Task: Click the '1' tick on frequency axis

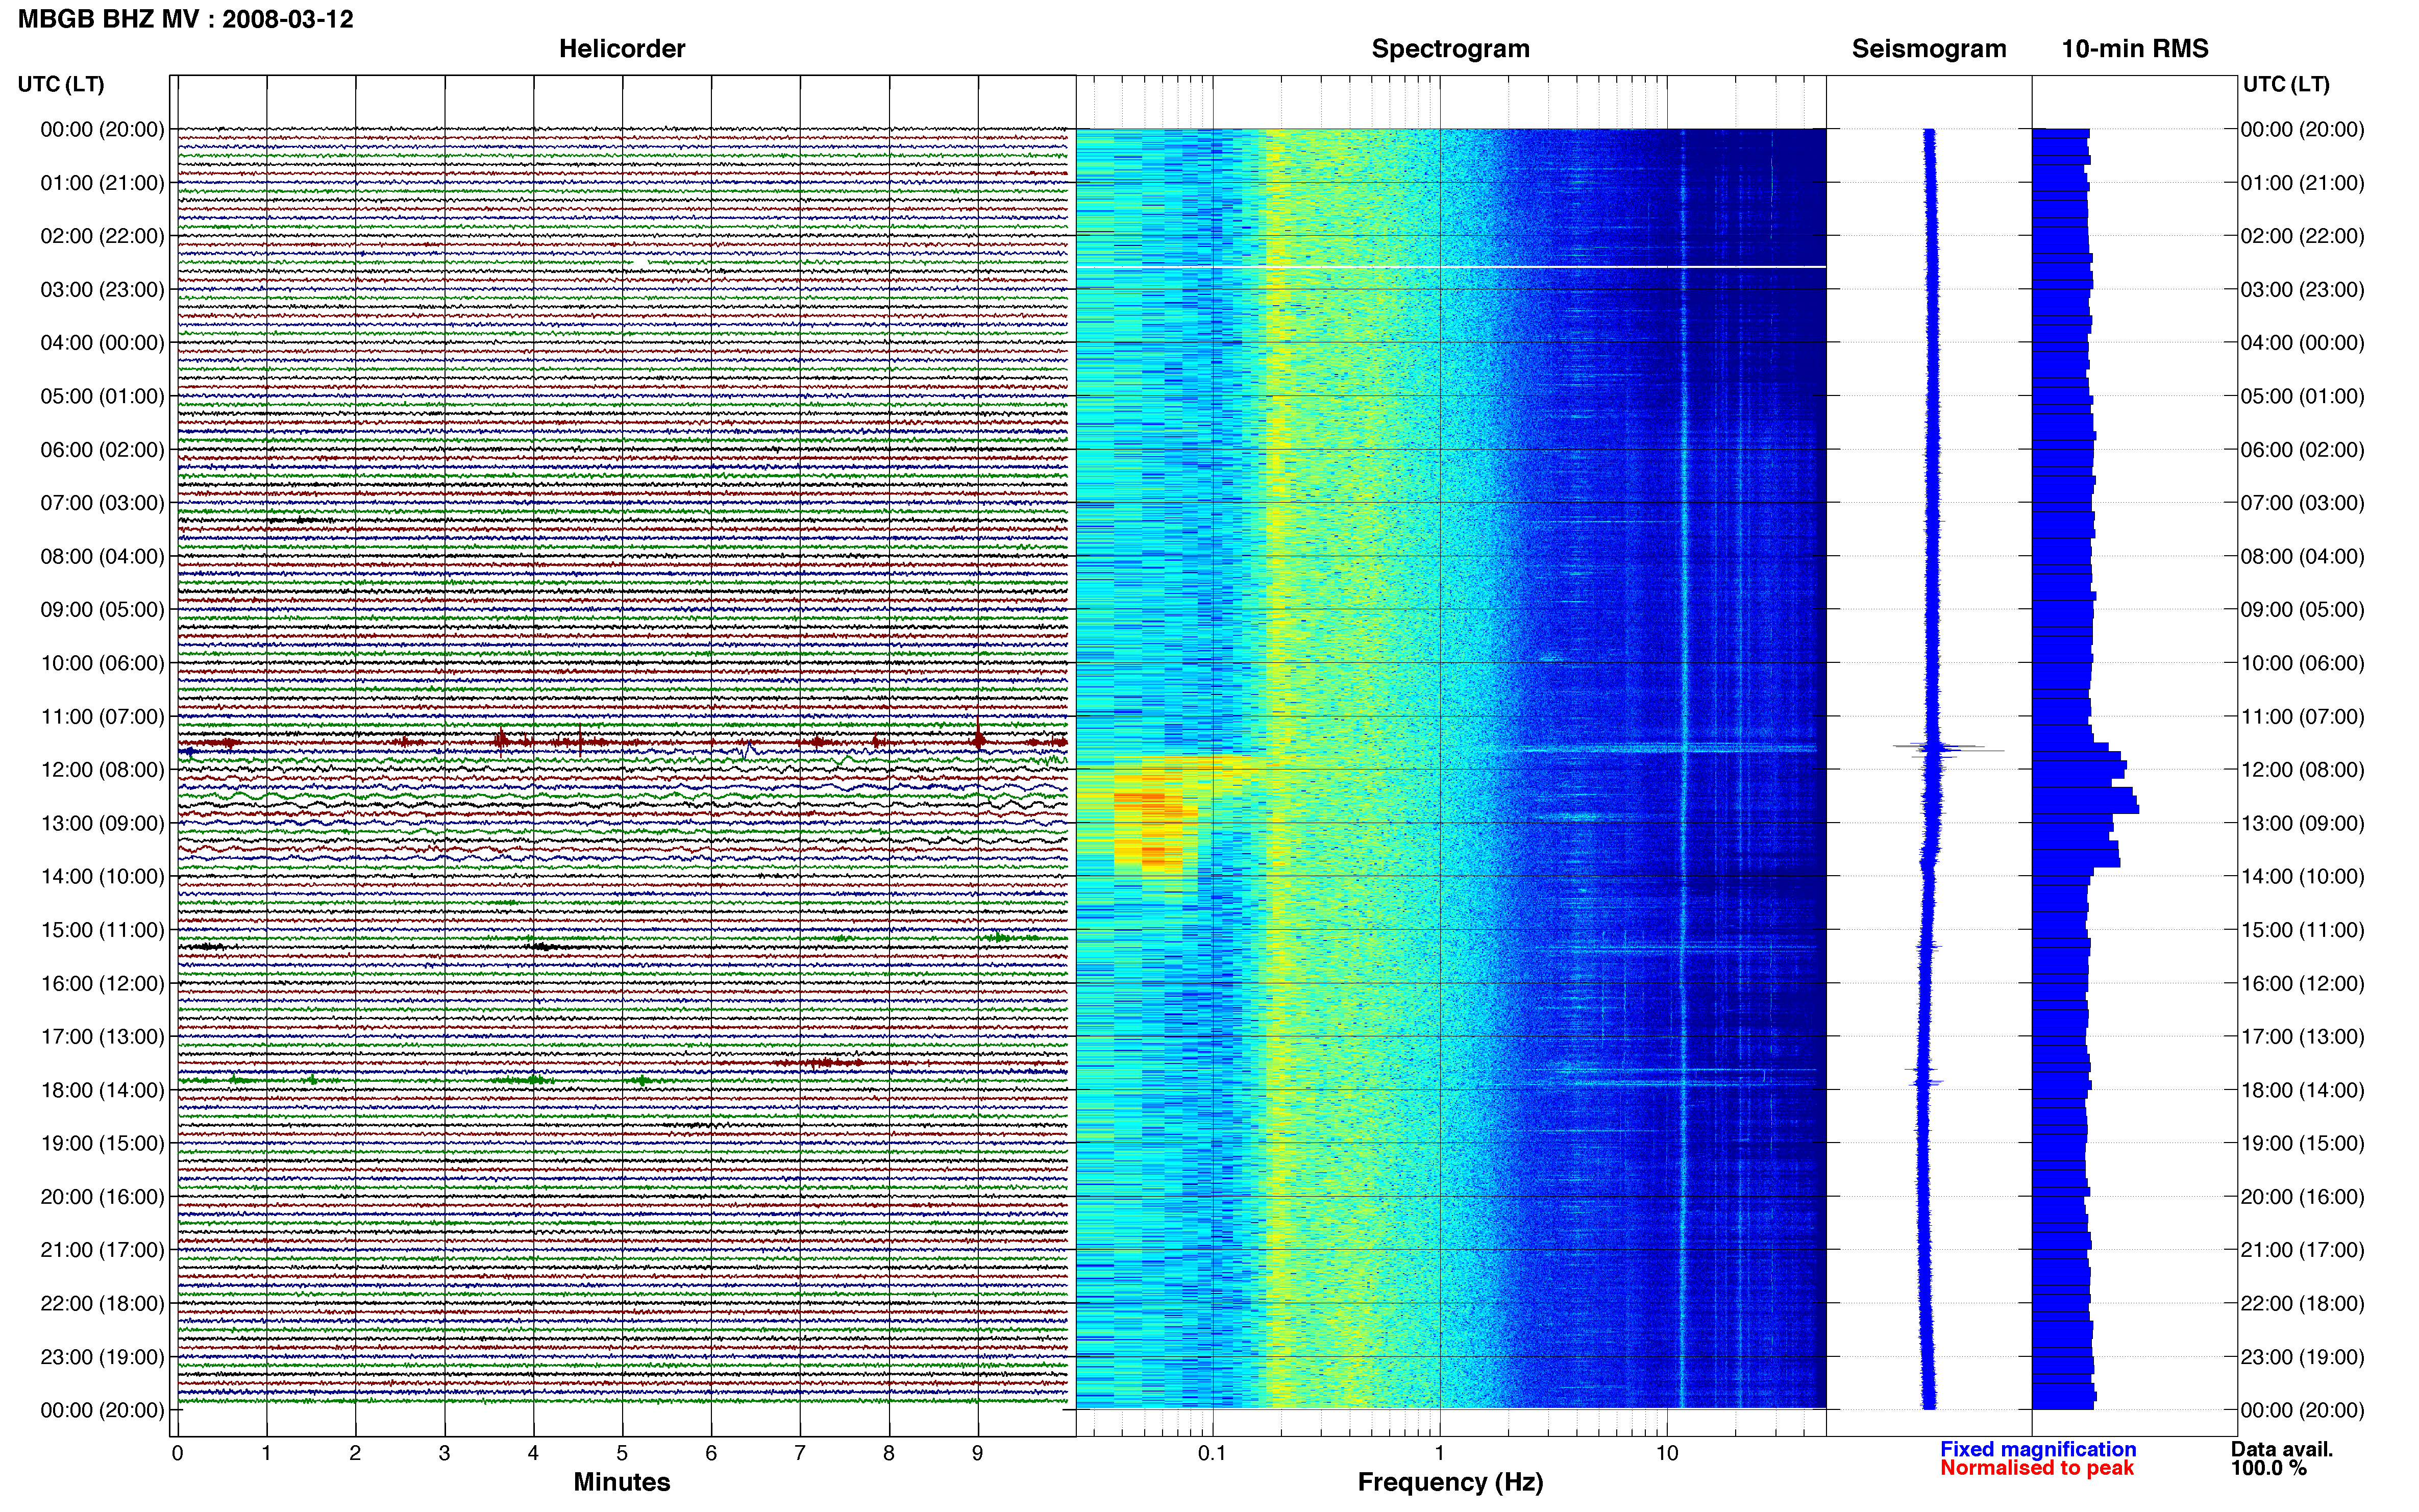Action: coord(1439,1454)
